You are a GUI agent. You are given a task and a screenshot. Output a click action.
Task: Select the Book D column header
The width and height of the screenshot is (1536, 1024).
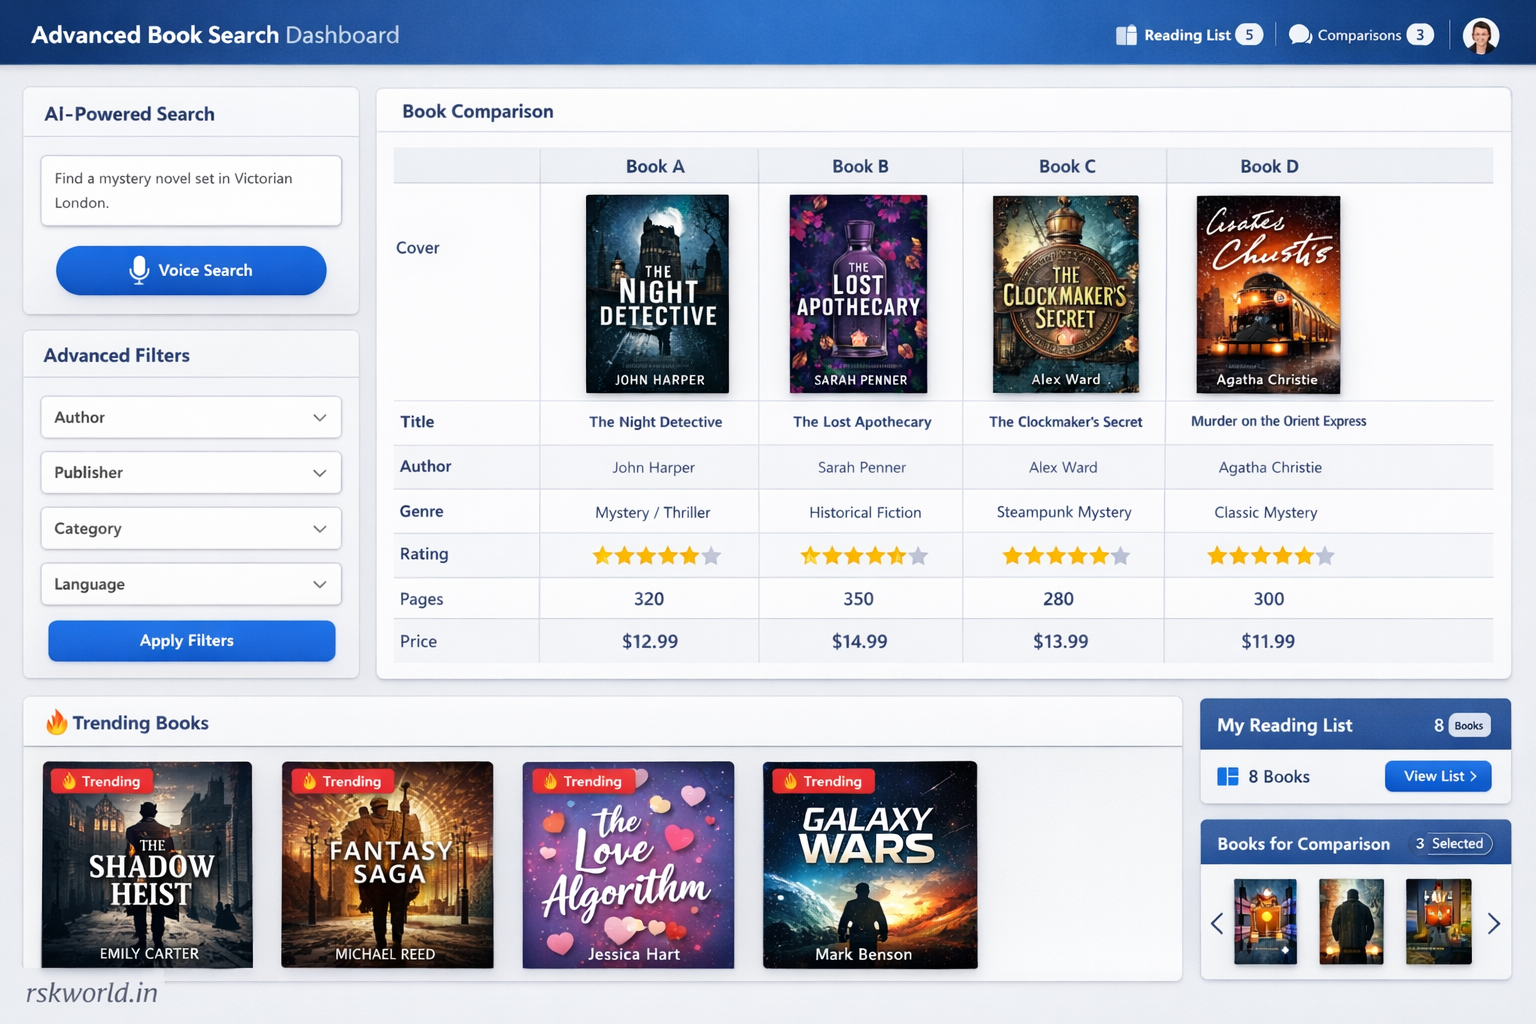[x=1269, y=166]
